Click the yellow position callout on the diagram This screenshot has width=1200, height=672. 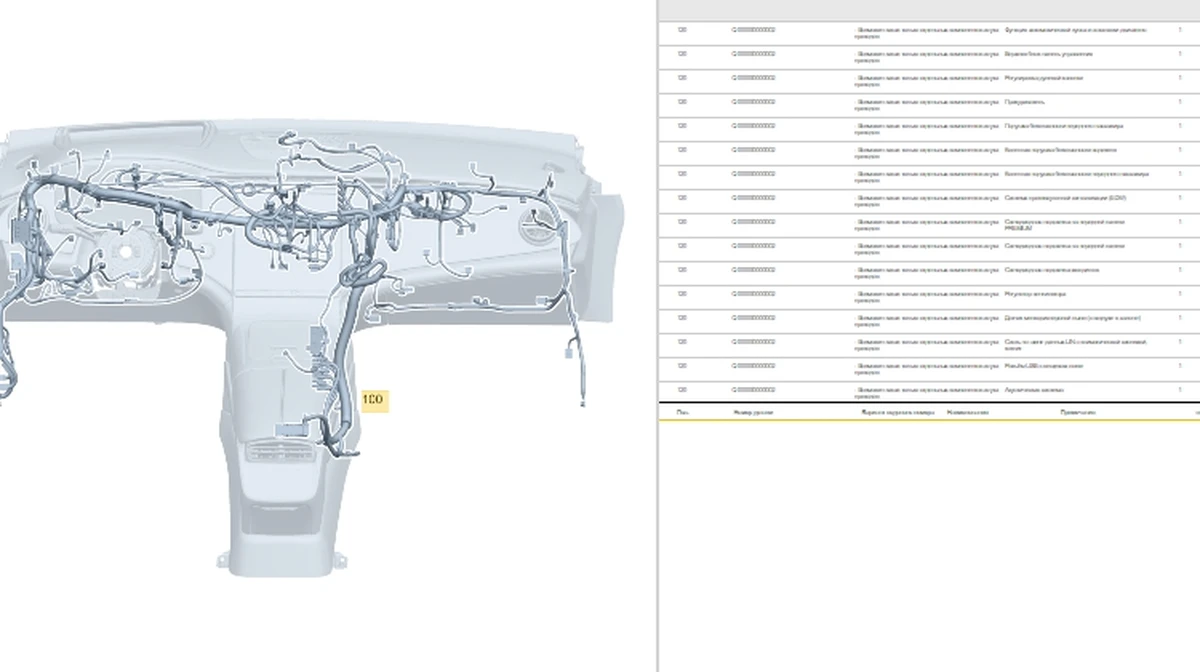point(372,400)
